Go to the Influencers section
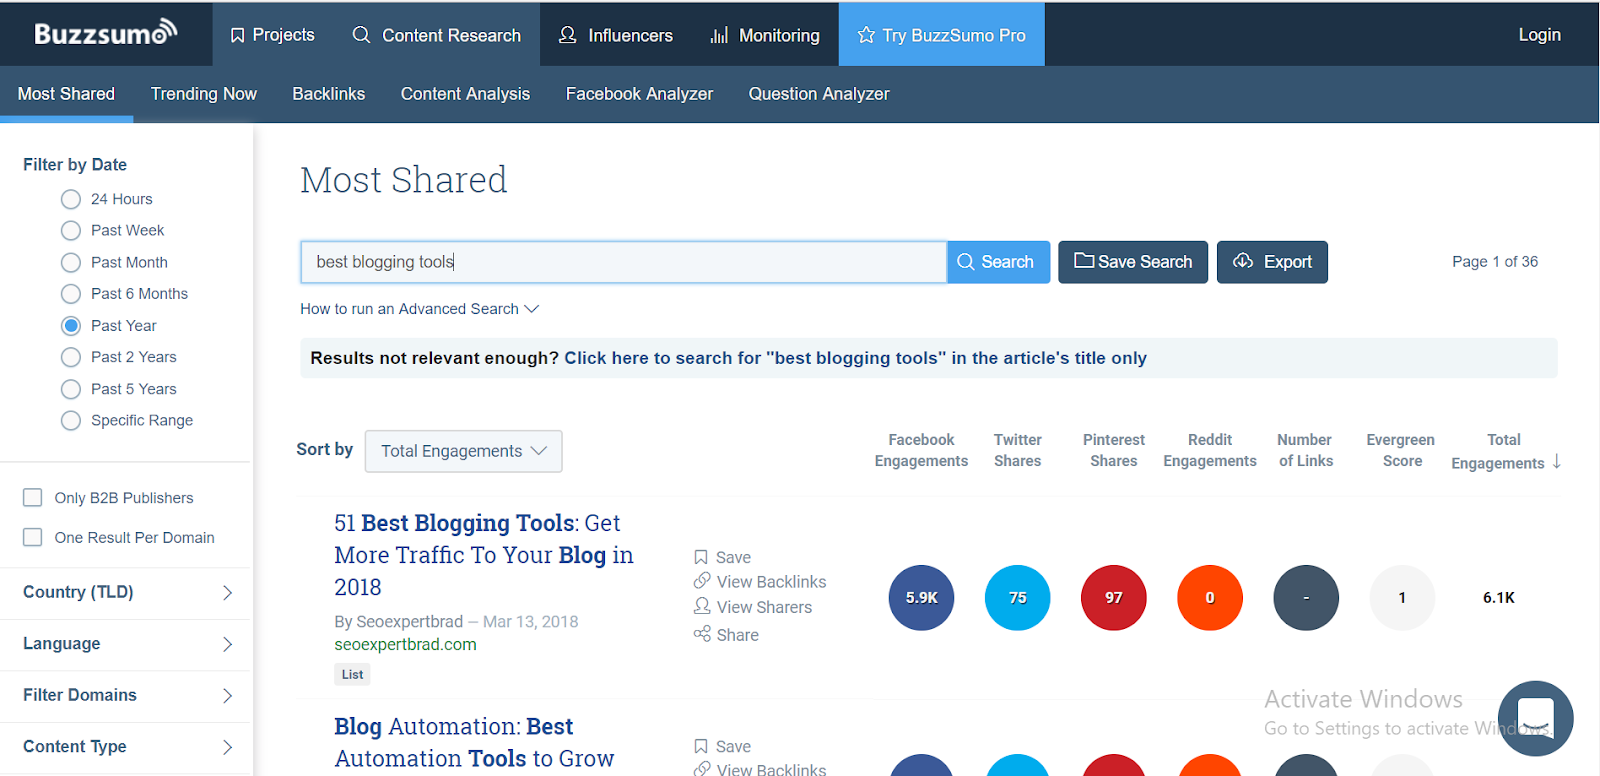The image size is (1600, 776). [x=616, y=35]
